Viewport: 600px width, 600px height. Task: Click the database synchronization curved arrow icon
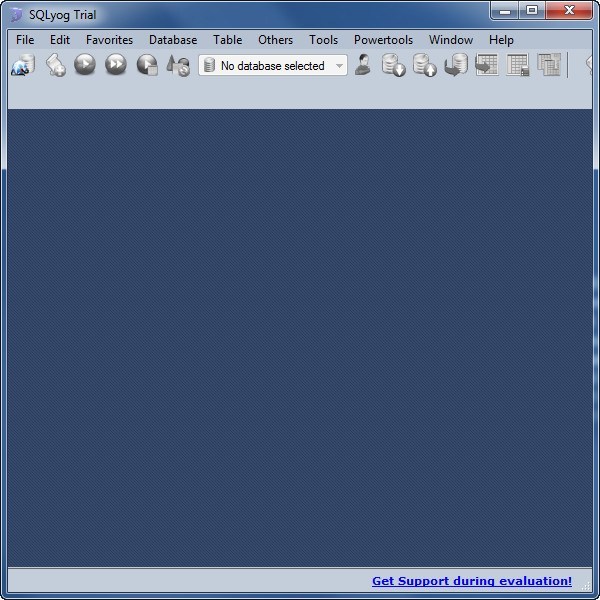(x=456, y=65)
